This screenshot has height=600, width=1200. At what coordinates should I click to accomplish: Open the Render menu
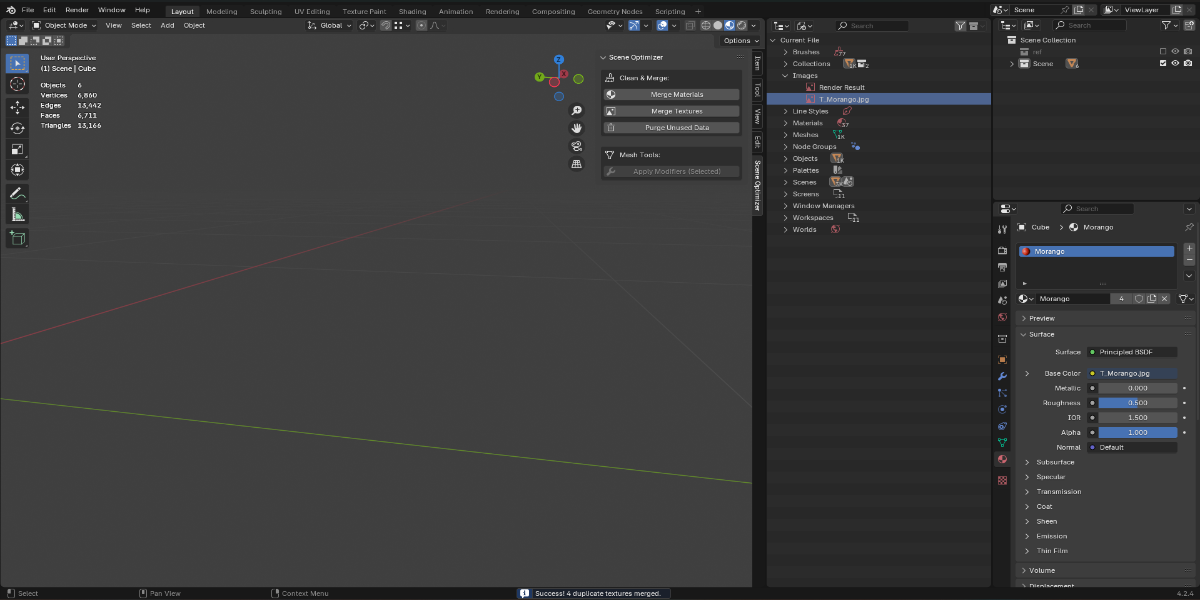pos(77,10)
